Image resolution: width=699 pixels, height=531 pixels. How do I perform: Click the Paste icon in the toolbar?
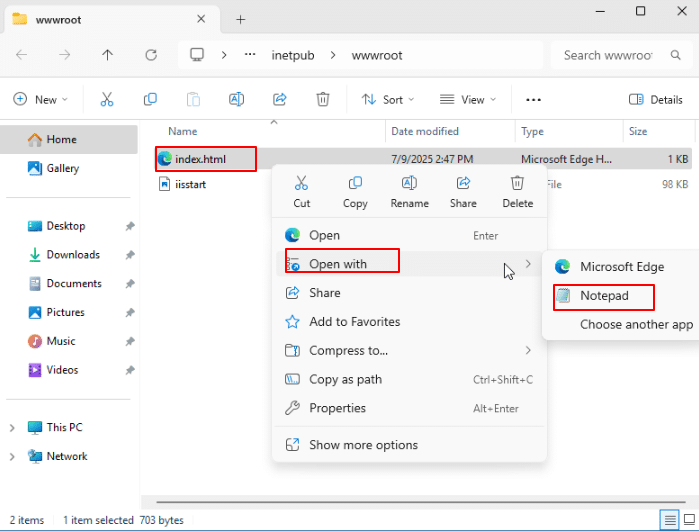pos(193,99)
